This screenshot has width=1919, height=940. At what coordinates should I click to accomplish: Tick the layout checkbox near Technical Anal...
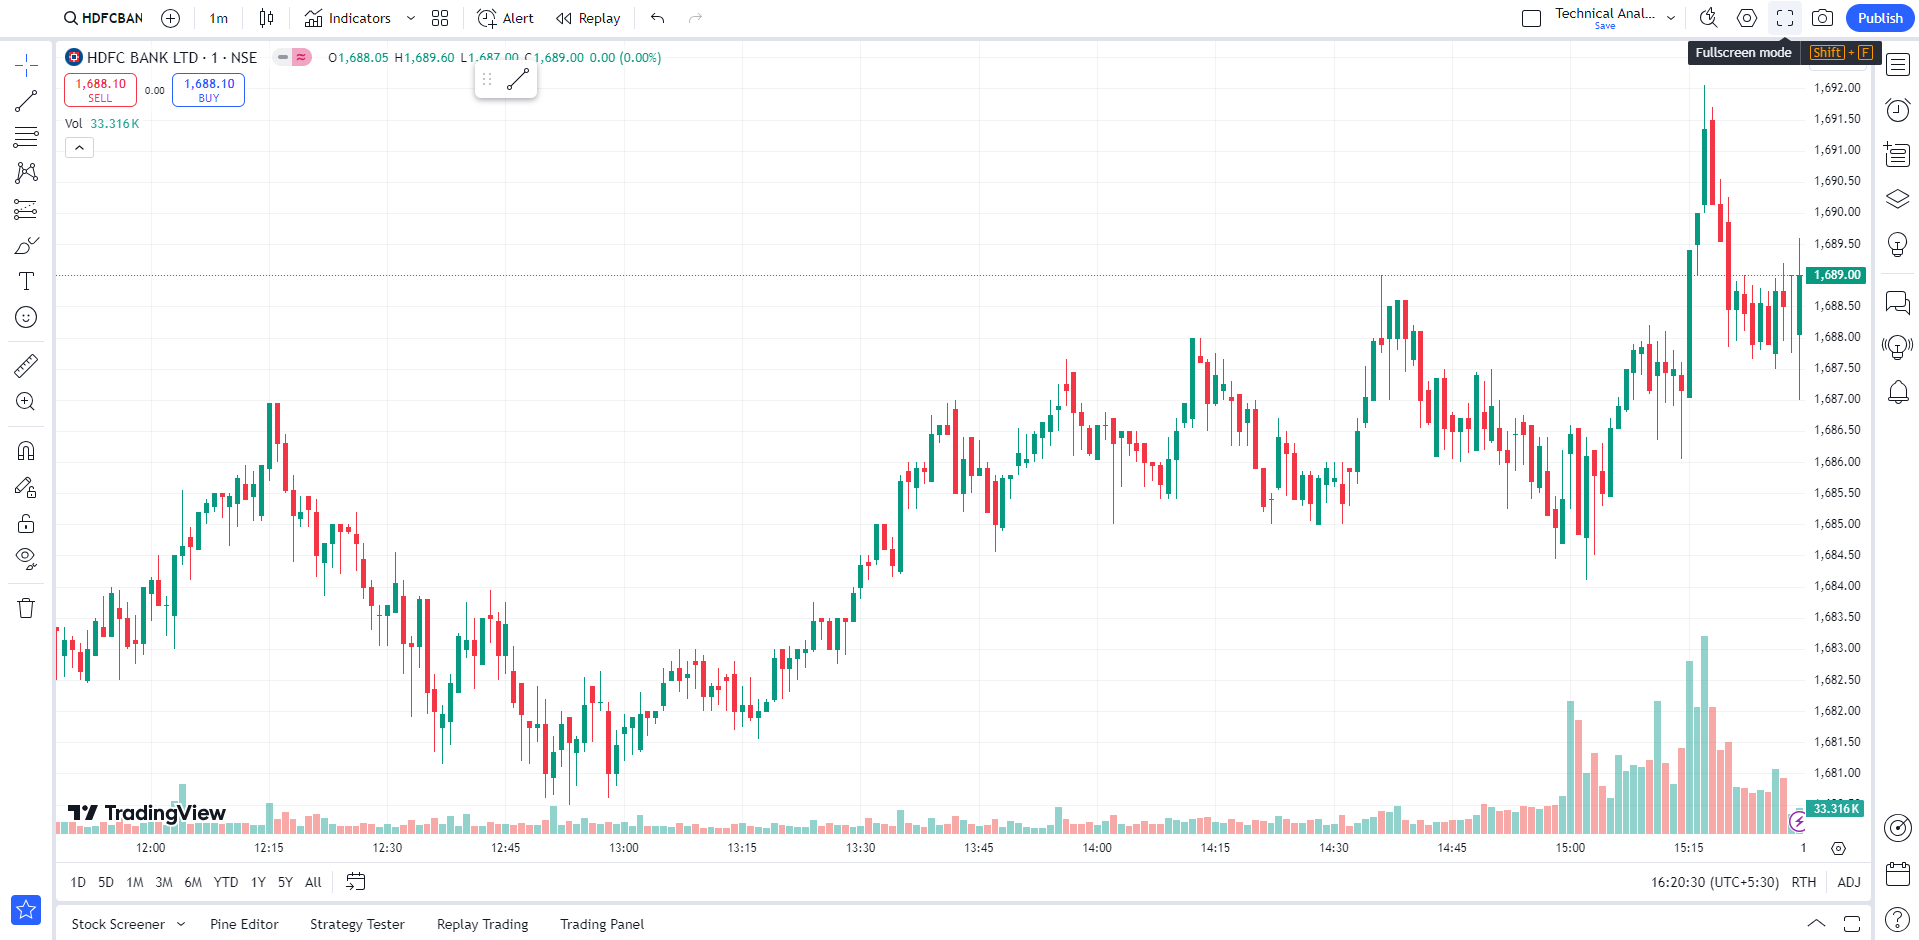[x=1531, y=18]
